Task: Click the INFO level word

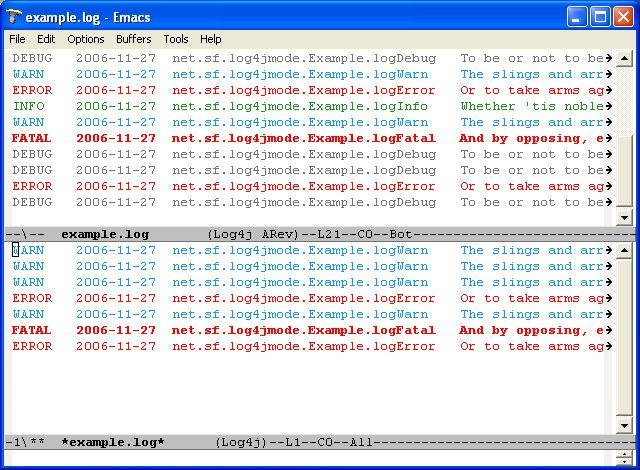Action: point(29,106)
